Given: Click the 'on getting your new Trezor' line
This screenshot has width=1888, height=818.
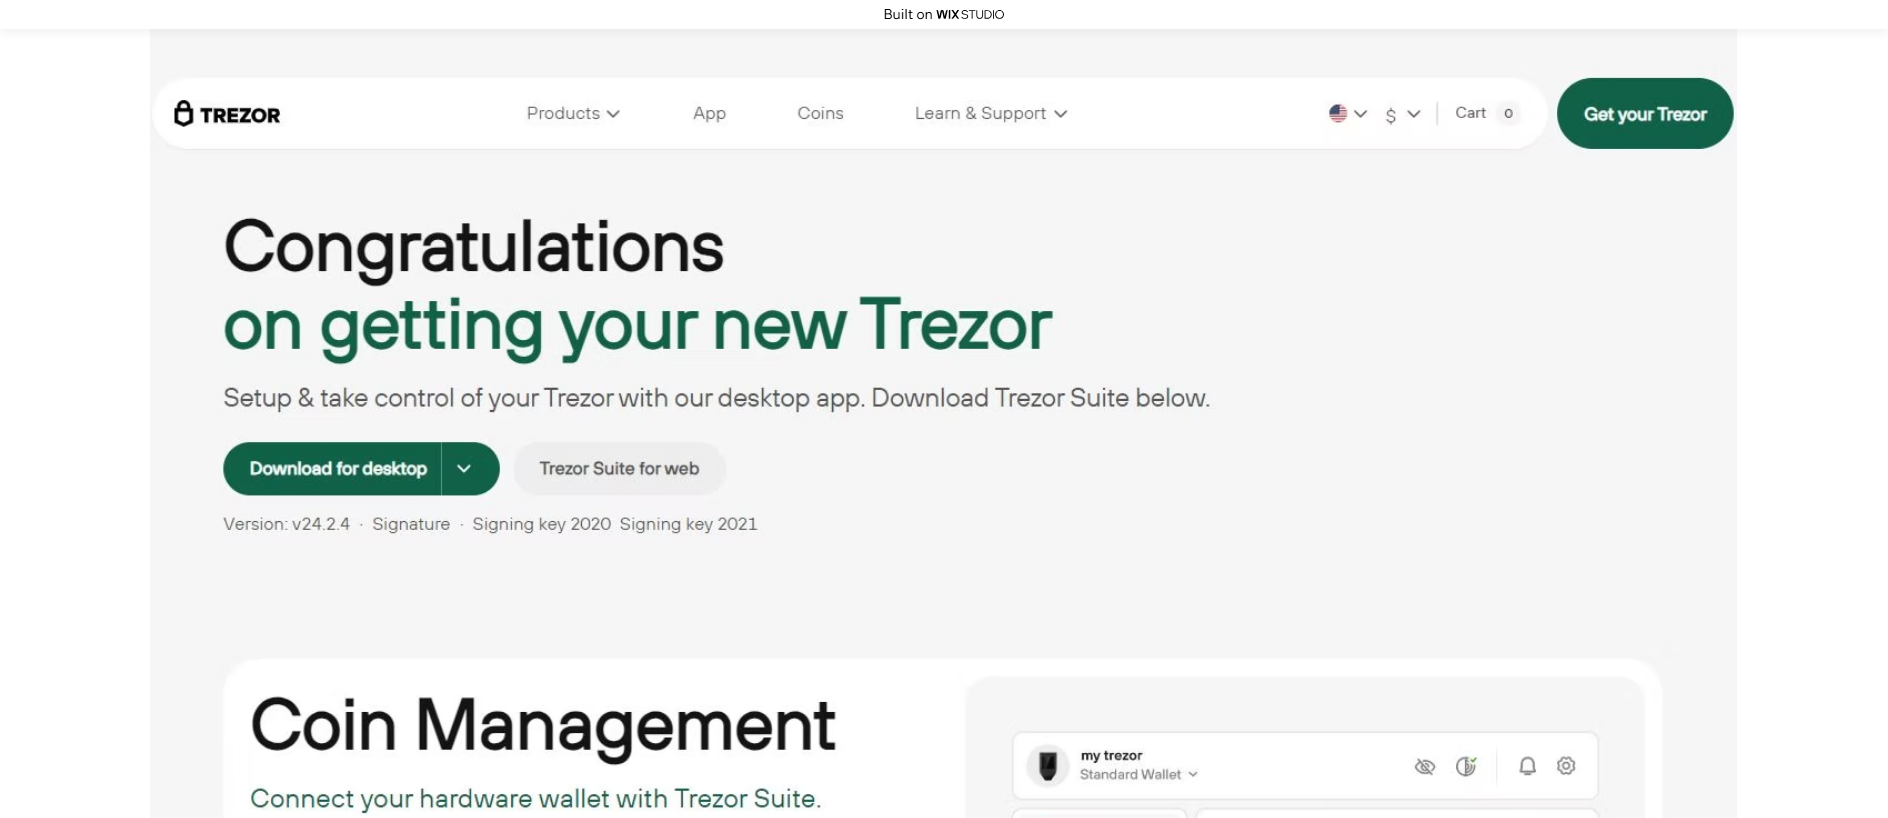Looking at the screenshot, I should [637, 326].
